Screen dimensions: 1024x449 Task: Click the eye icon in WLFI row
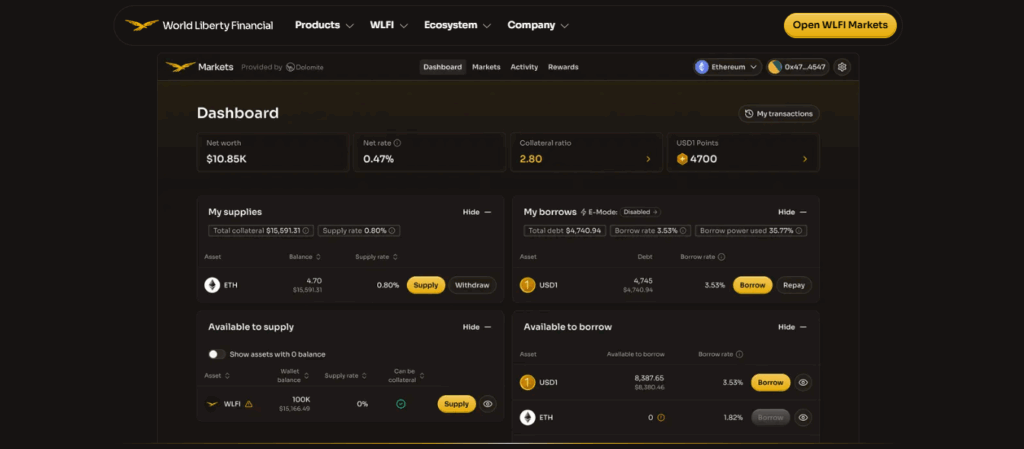pos(488,404)
